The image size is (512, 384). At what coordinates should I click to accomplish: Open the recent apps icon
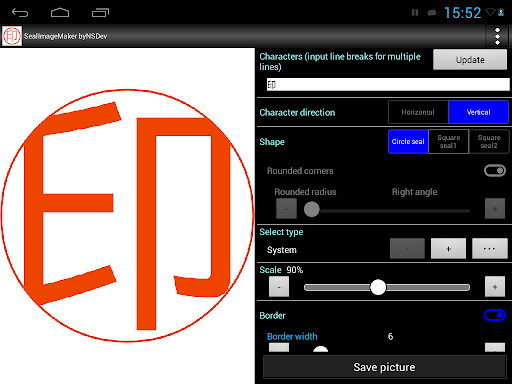pos(100,13)
